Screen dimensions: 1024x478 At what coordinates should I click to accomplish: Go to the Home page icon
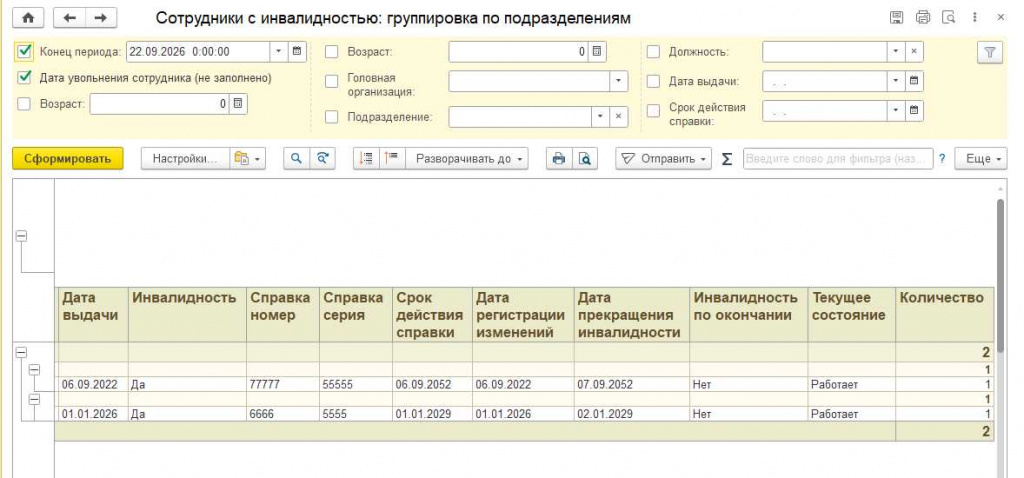click(x=28, y=18)
